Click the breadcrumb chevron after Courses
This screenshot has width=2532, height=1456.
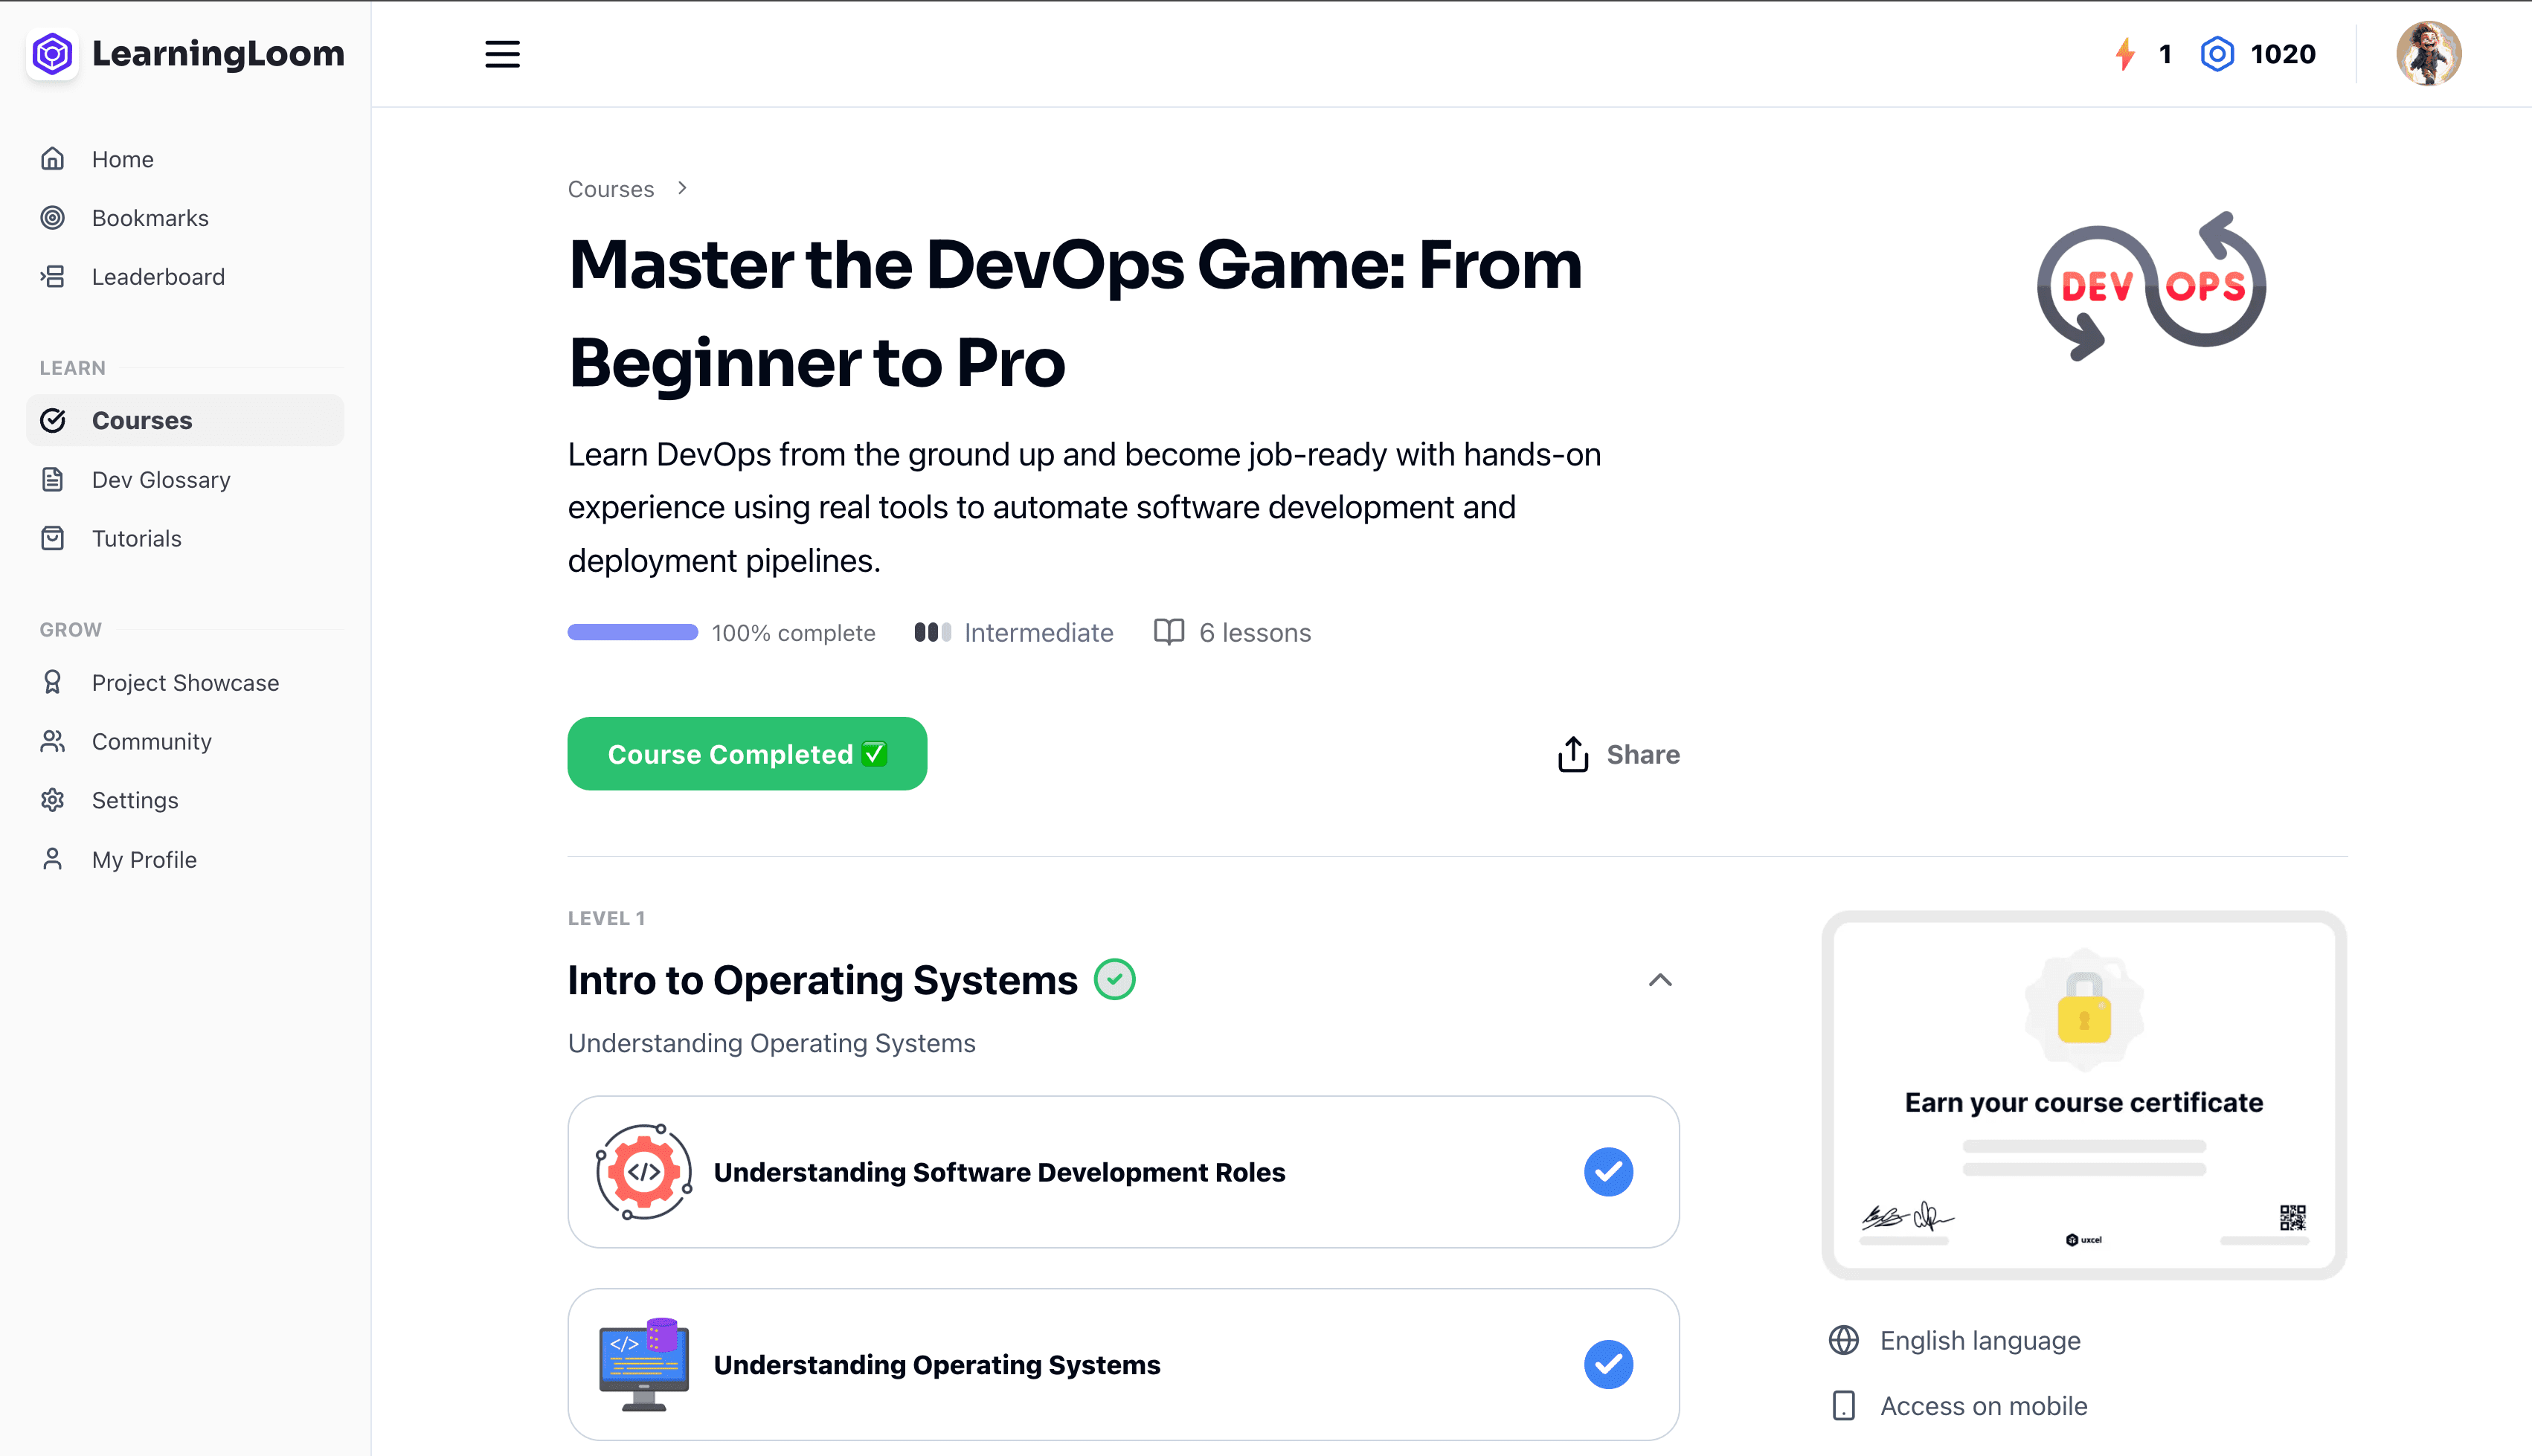click(x=682, y=188)
